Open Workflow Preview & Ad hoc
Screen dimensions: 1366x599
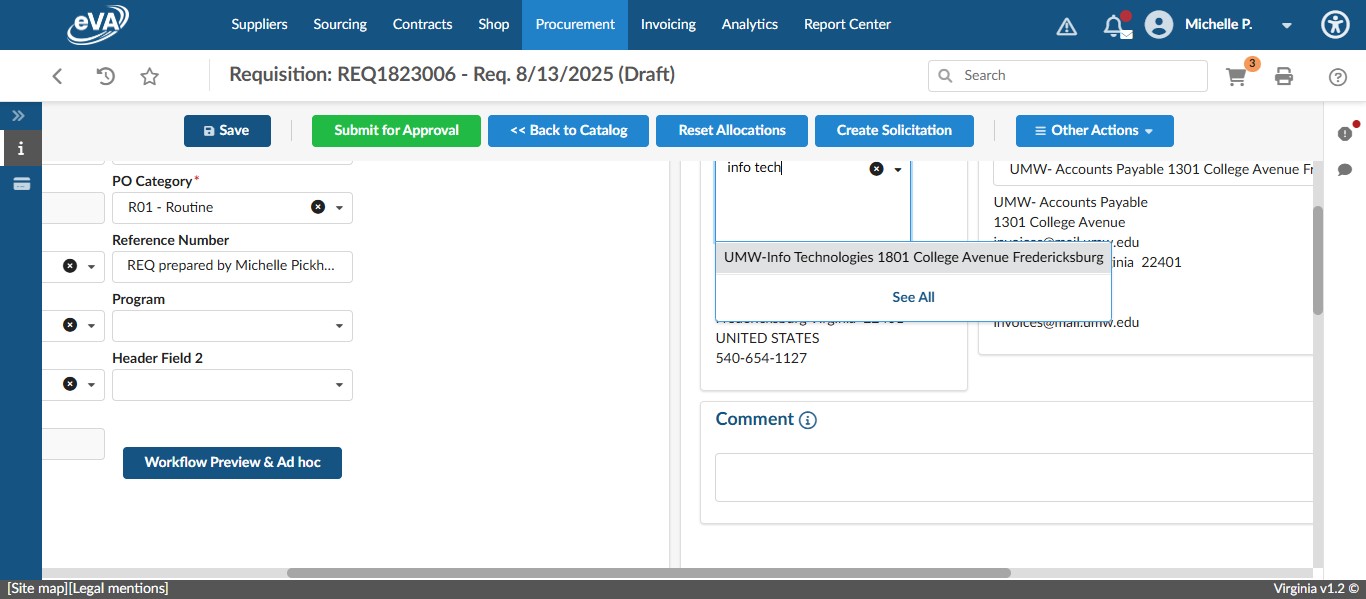pyautogui.click(x=232, y=462)
